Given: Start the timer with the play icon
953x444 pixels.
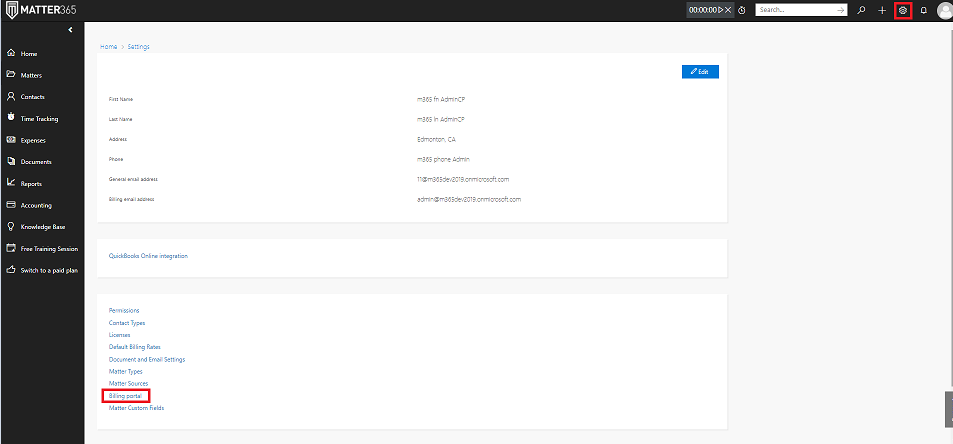Looking at the screenshot, I should pos(720,10).
